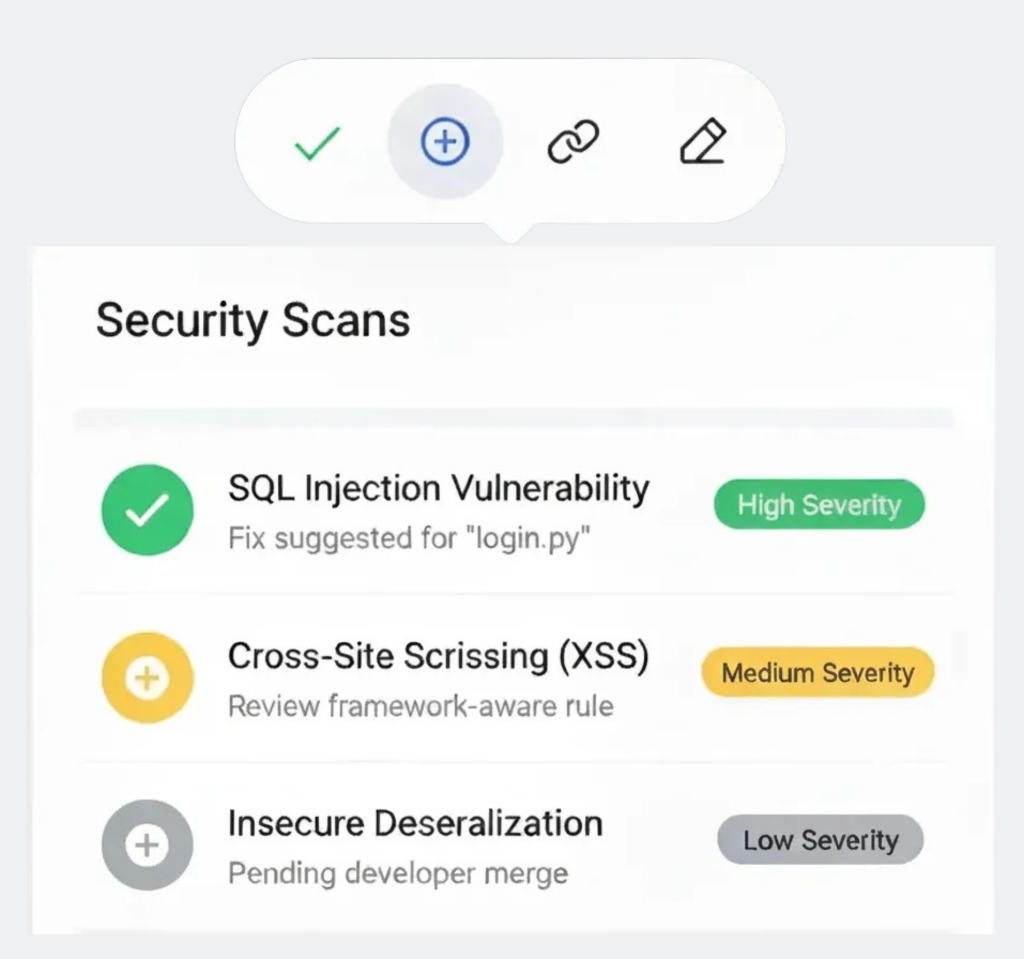This screenshot has height=959, width=1024.
Task: Click the pencil edit icon
Action: click(702, 142)
